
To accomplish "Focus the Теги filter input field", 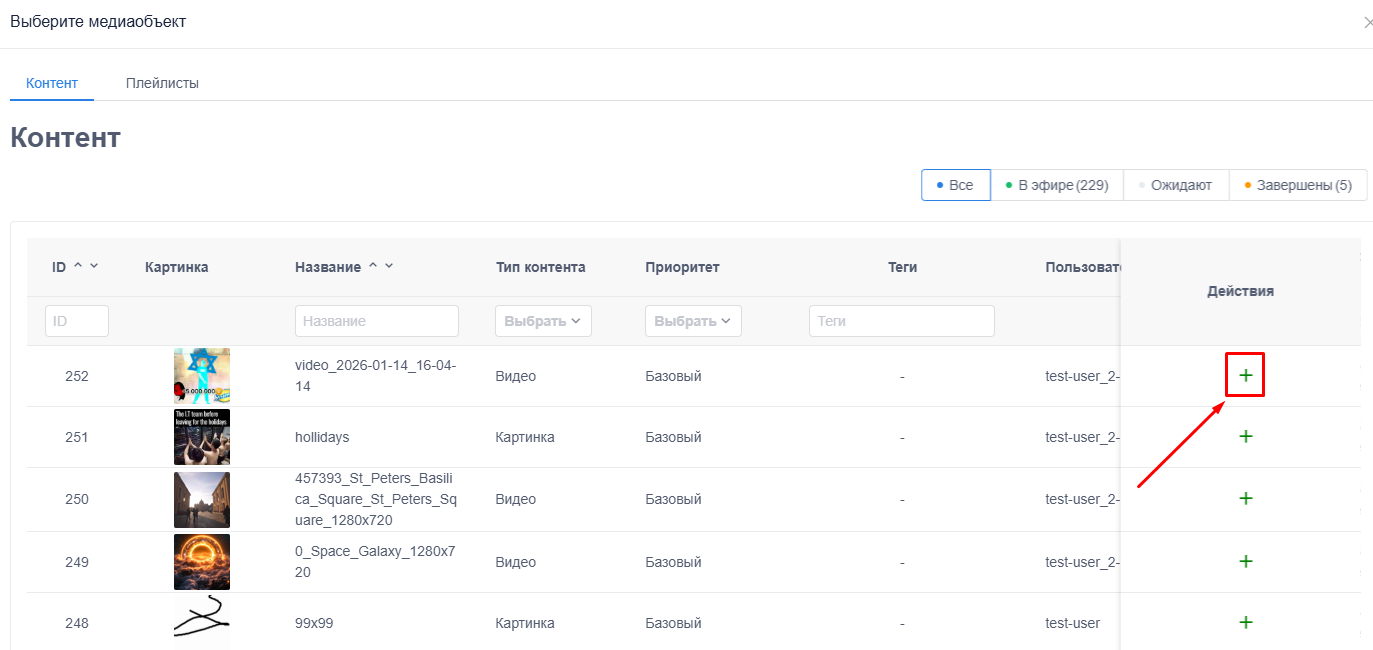I will point(902,321).
